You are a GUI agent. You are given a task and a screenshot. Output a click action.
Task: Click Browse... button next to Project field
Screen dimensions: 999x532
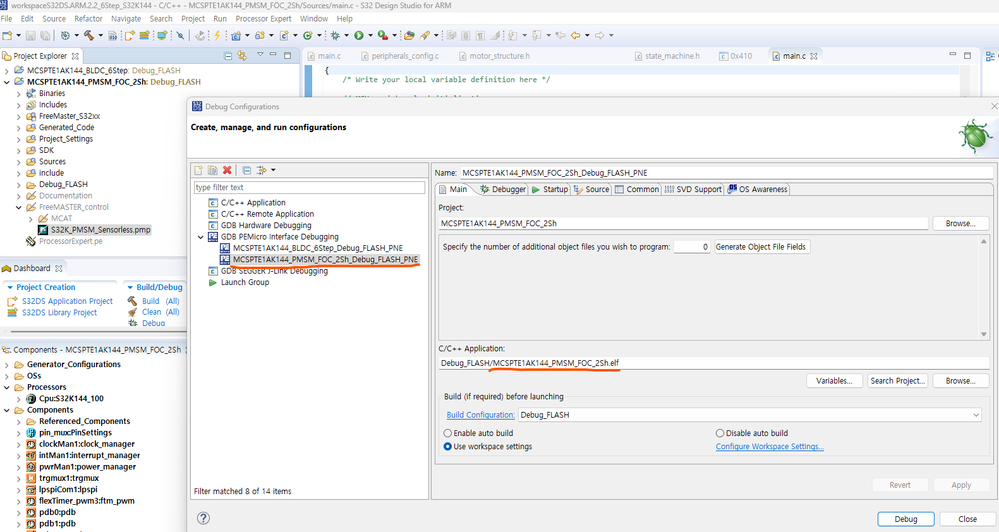coord(960,224)
